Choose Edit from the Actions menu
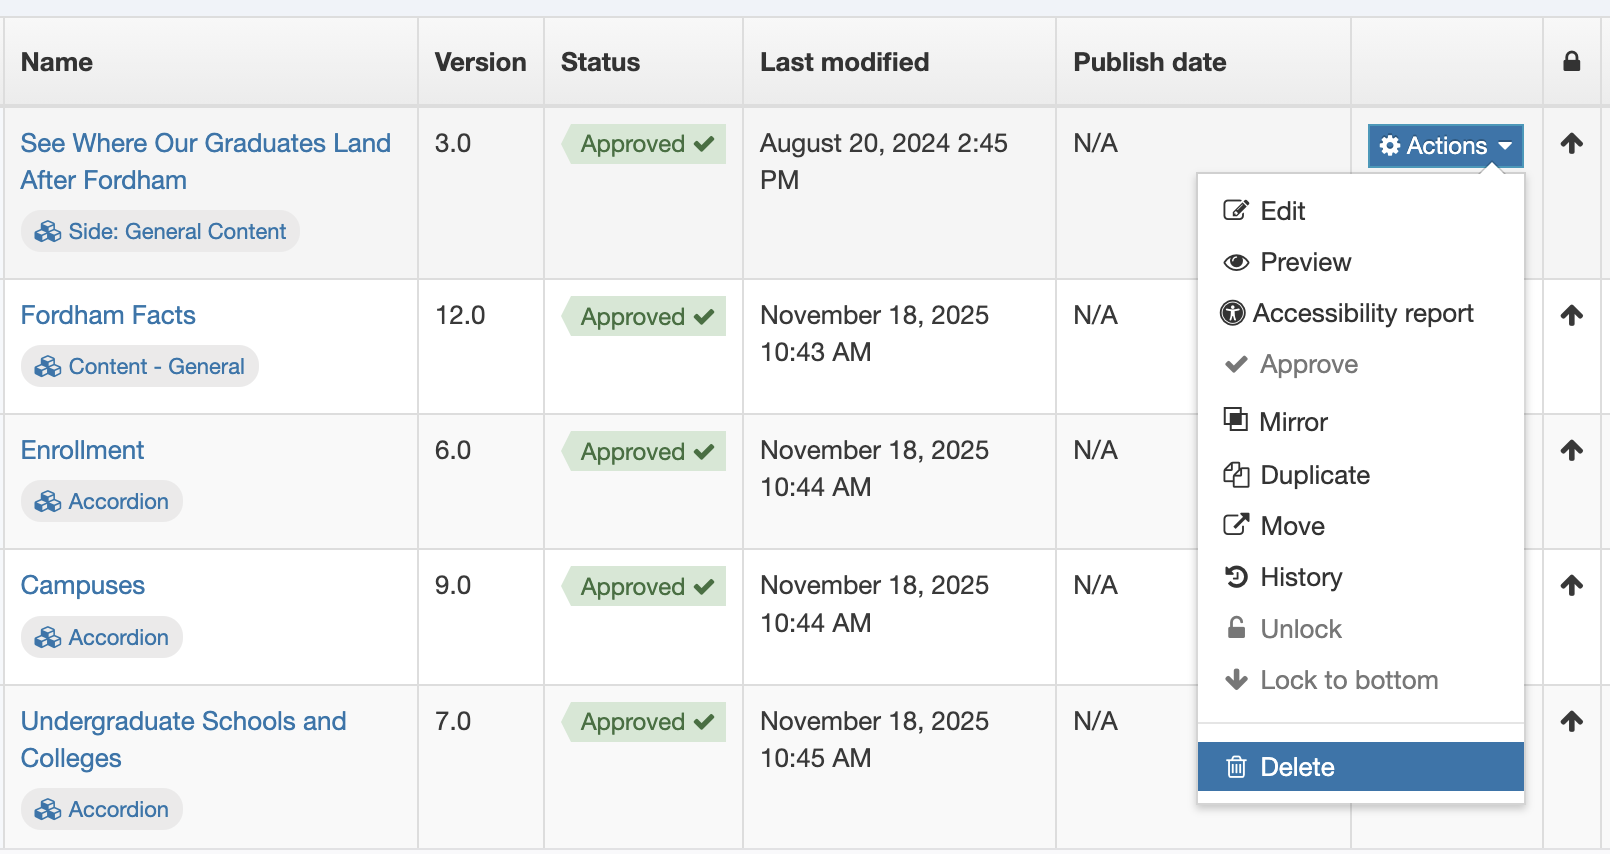Image resolution: width=1610 pixels, height=854 pixels. [1360, 211]
